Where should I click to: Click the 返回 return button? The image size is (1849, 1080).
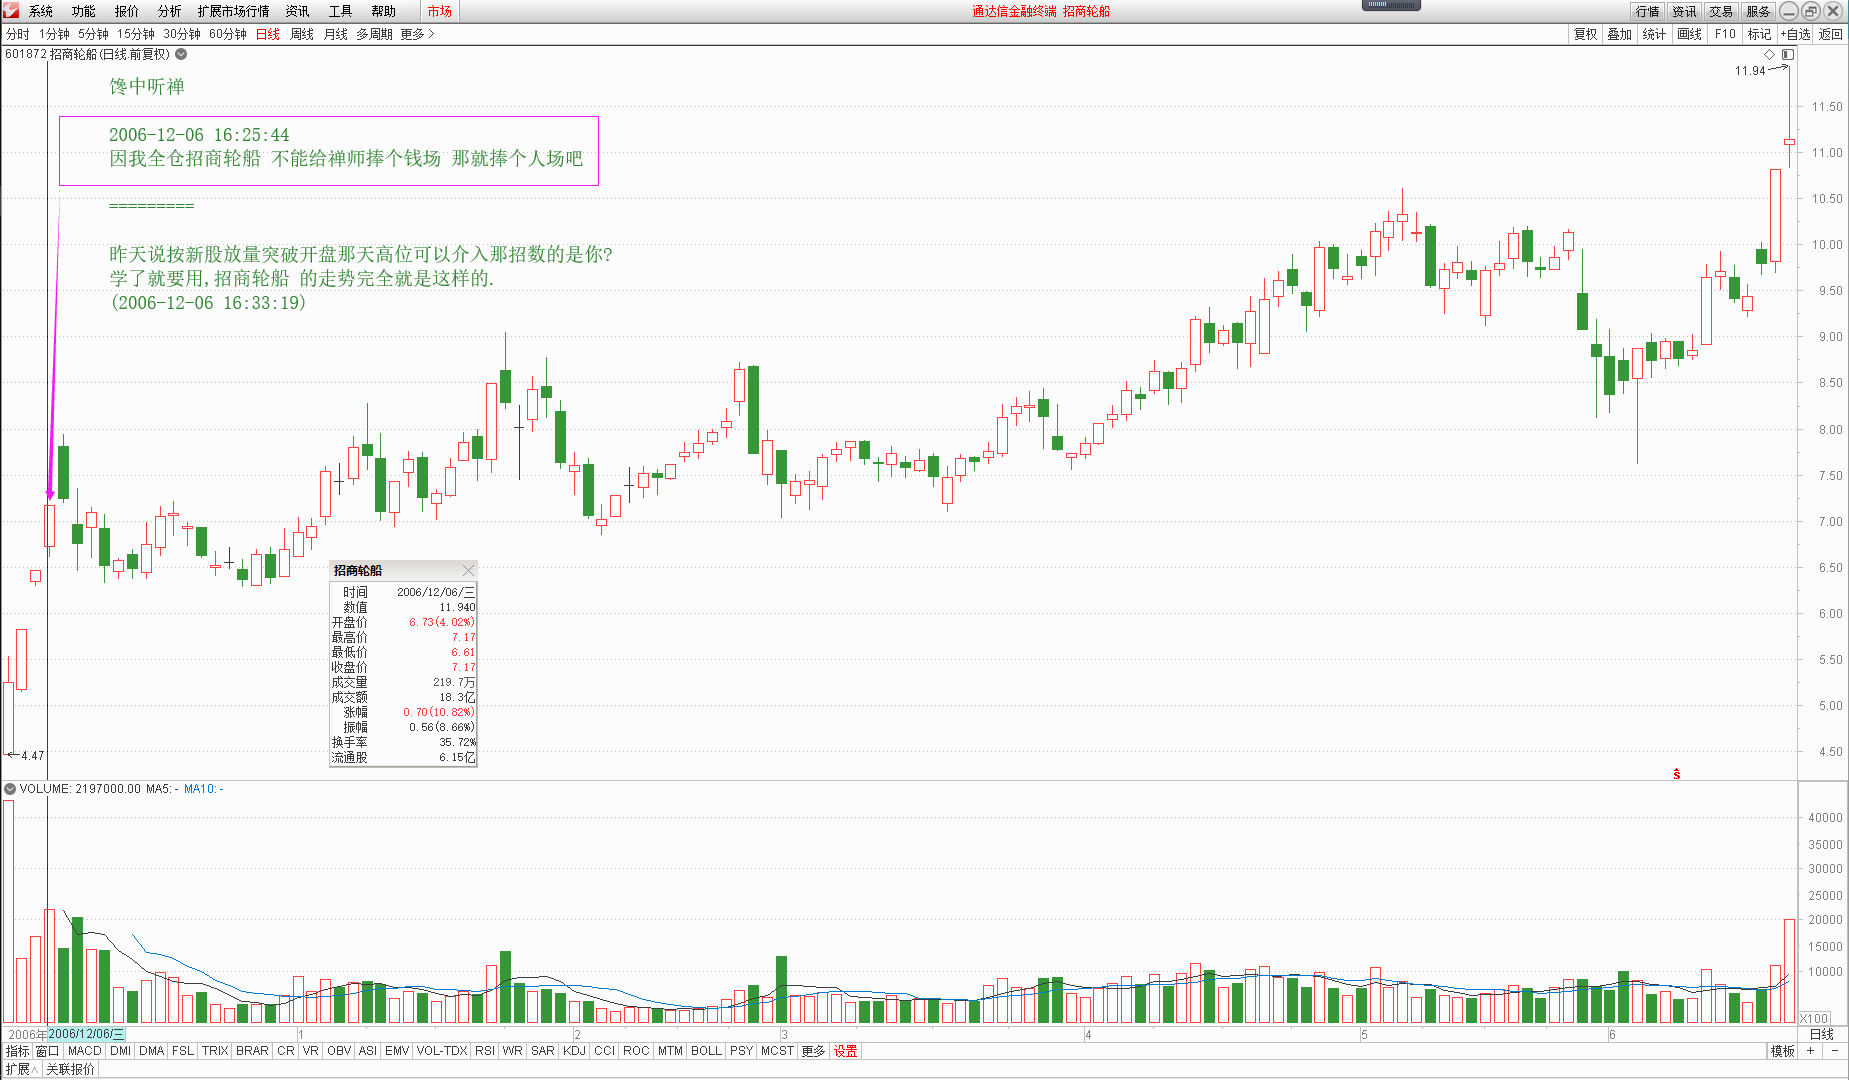coord(1828,33)
